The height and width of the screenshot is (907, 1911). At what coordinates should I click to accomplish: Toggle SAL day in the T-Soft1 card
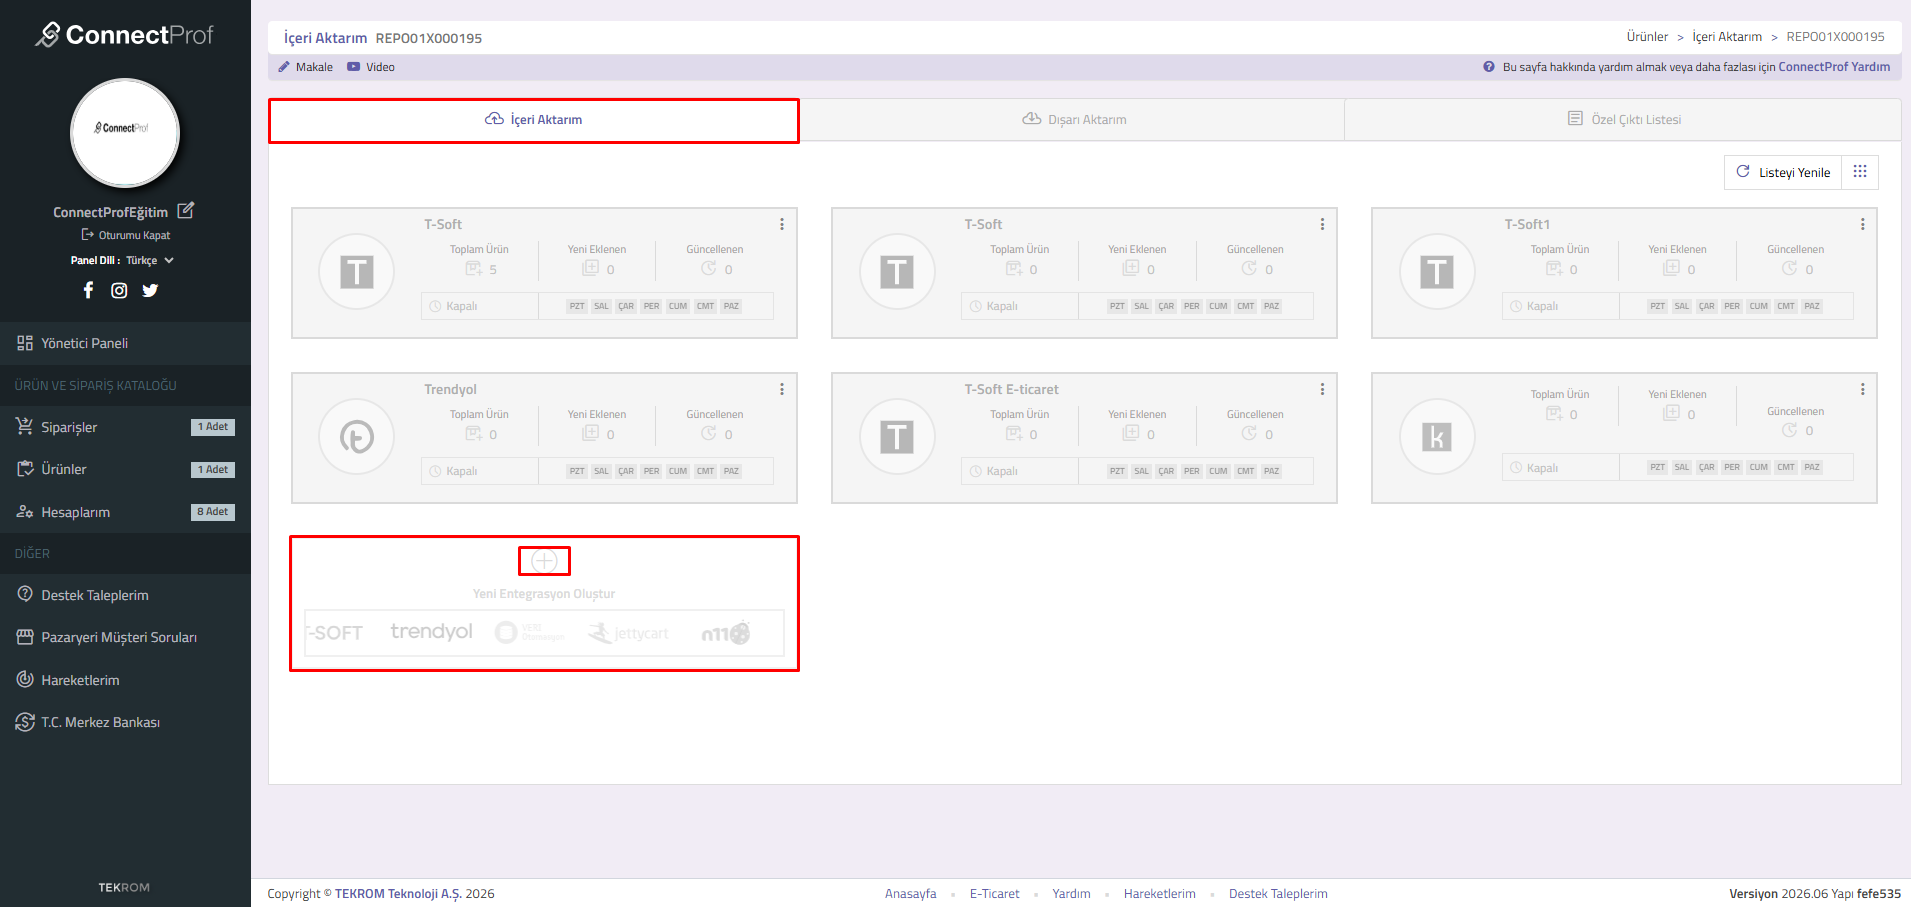coord(1682,306)
